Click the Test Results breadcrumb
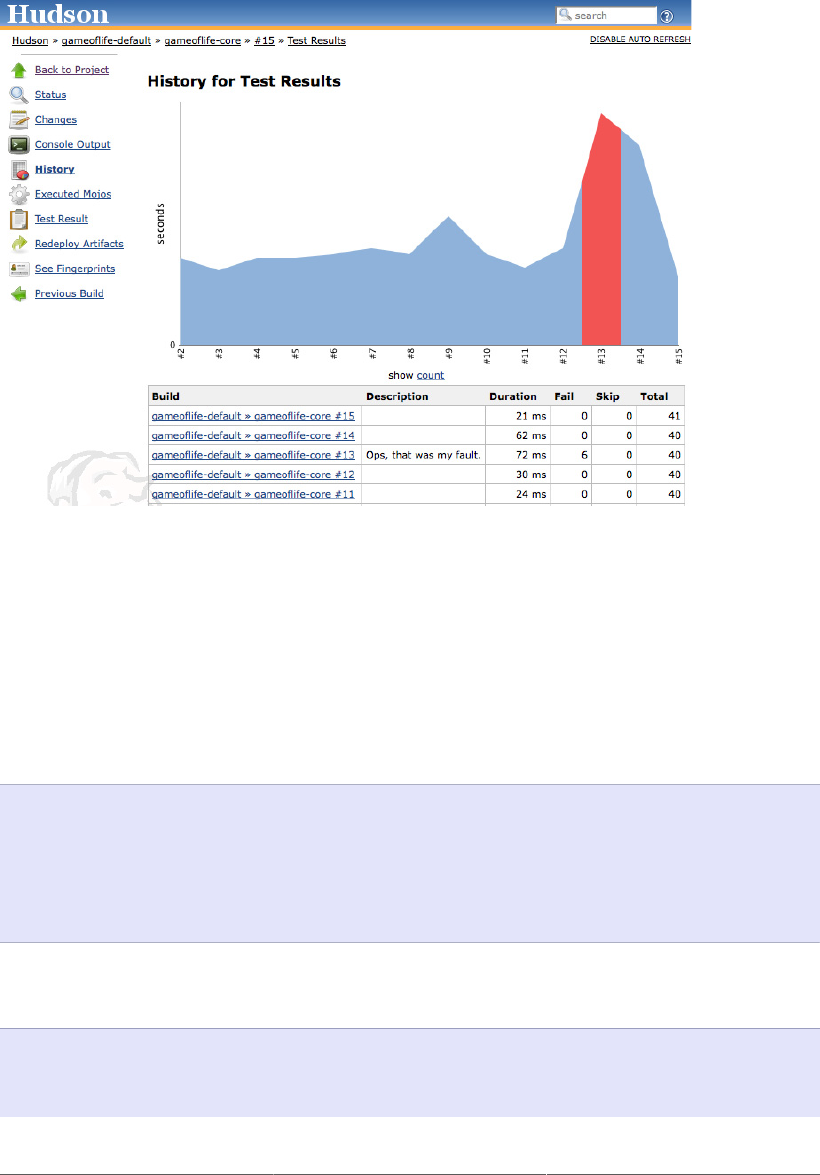Viewport: 820px width, 1175px height. click(316, 40)
